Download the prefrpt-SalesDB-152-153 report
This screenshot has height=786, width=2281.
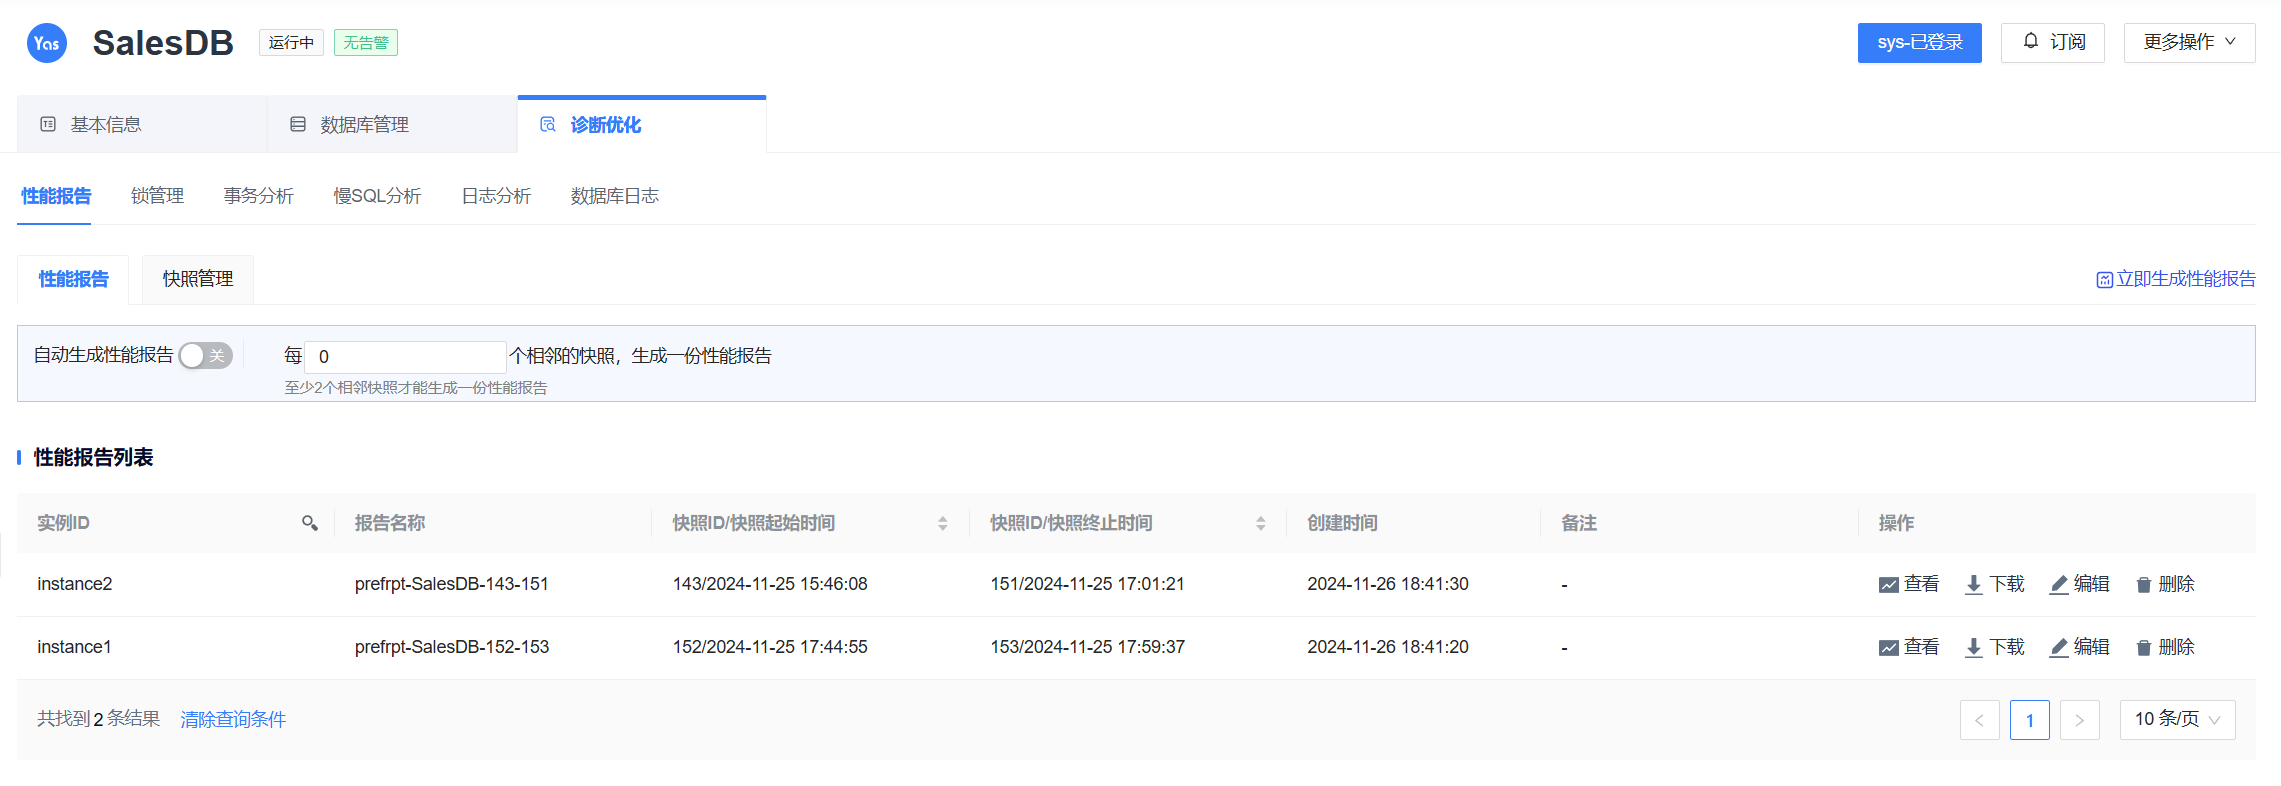[x=1994, y=647]
